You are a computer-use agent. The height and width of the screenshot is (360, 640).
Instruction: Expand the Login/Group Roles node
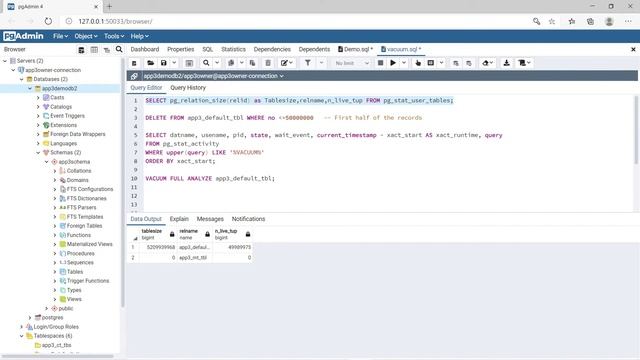tap(22, 327)
